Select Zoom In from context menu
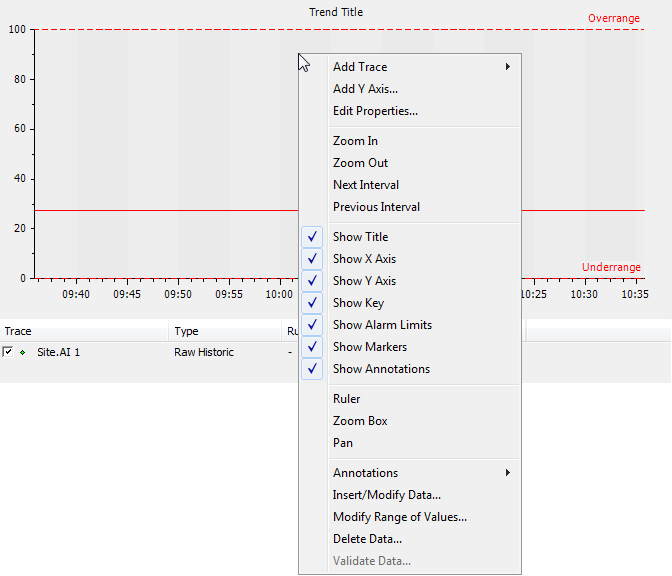 click(355, 141)
